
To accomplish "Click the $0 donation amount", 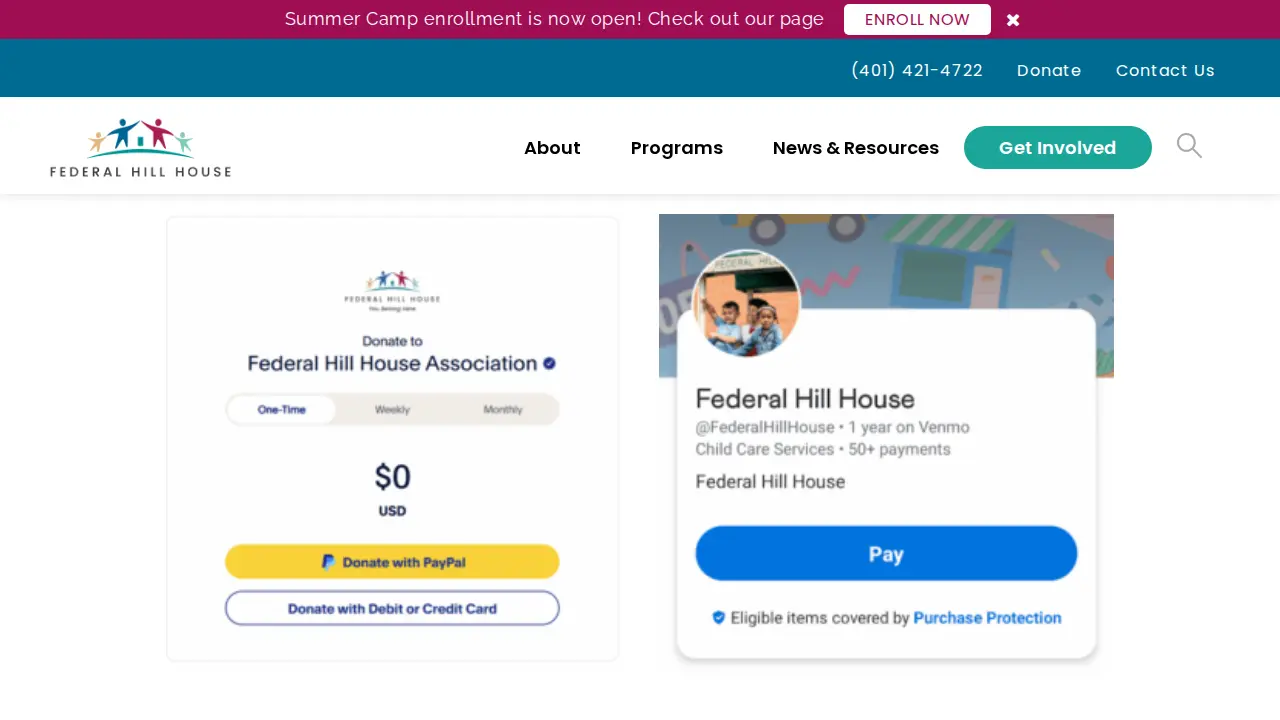I will 393,477.
